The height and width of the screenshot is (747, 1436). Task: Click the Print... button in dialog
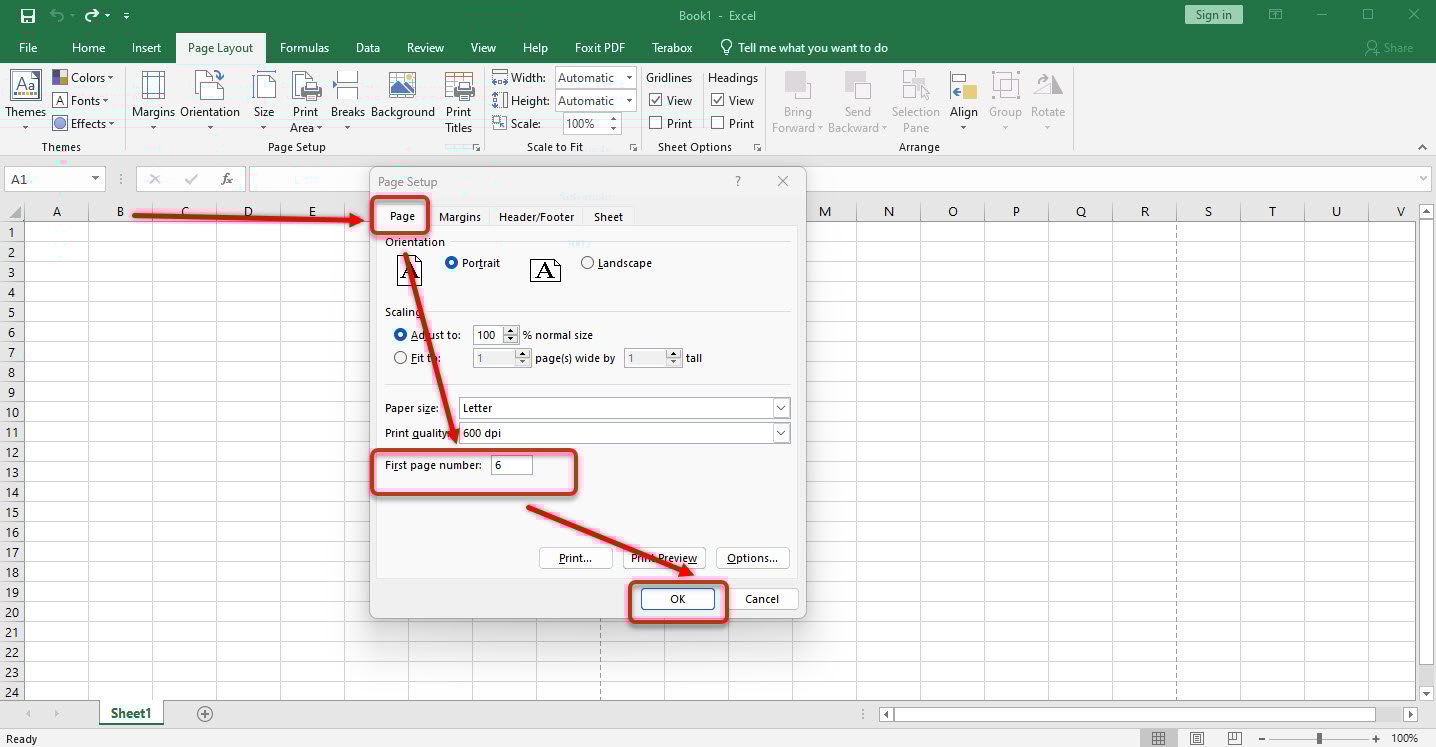pyautogui.click(x=575, y=558)
